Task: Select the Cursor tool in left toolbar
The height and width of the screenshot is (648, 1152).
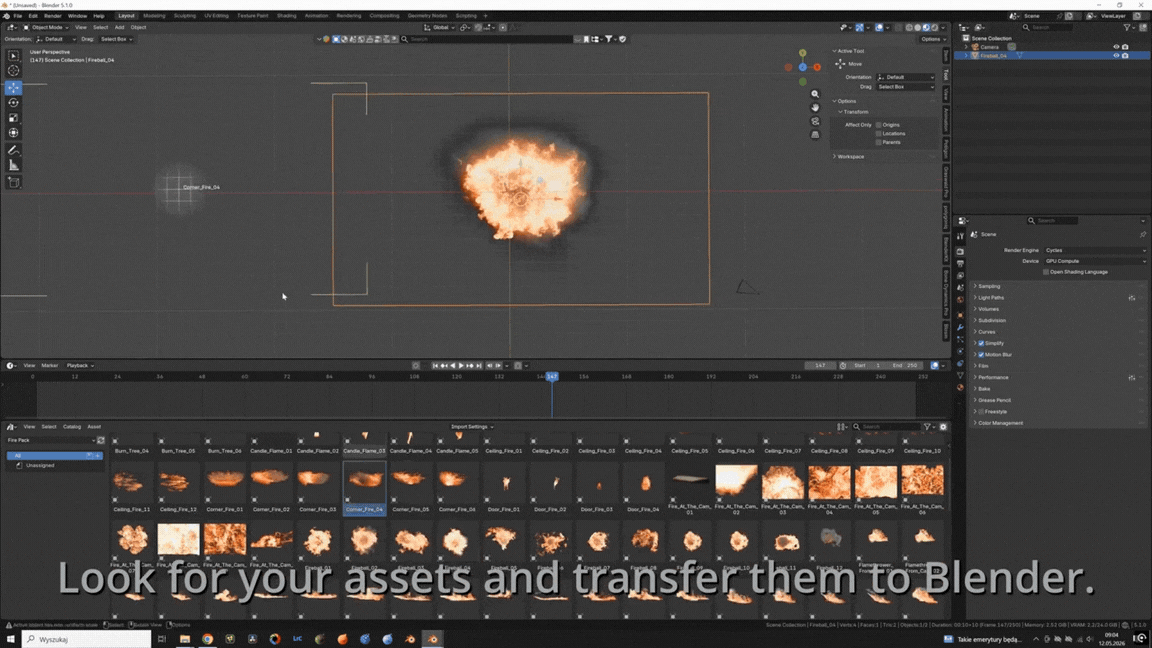Action: 13,71
